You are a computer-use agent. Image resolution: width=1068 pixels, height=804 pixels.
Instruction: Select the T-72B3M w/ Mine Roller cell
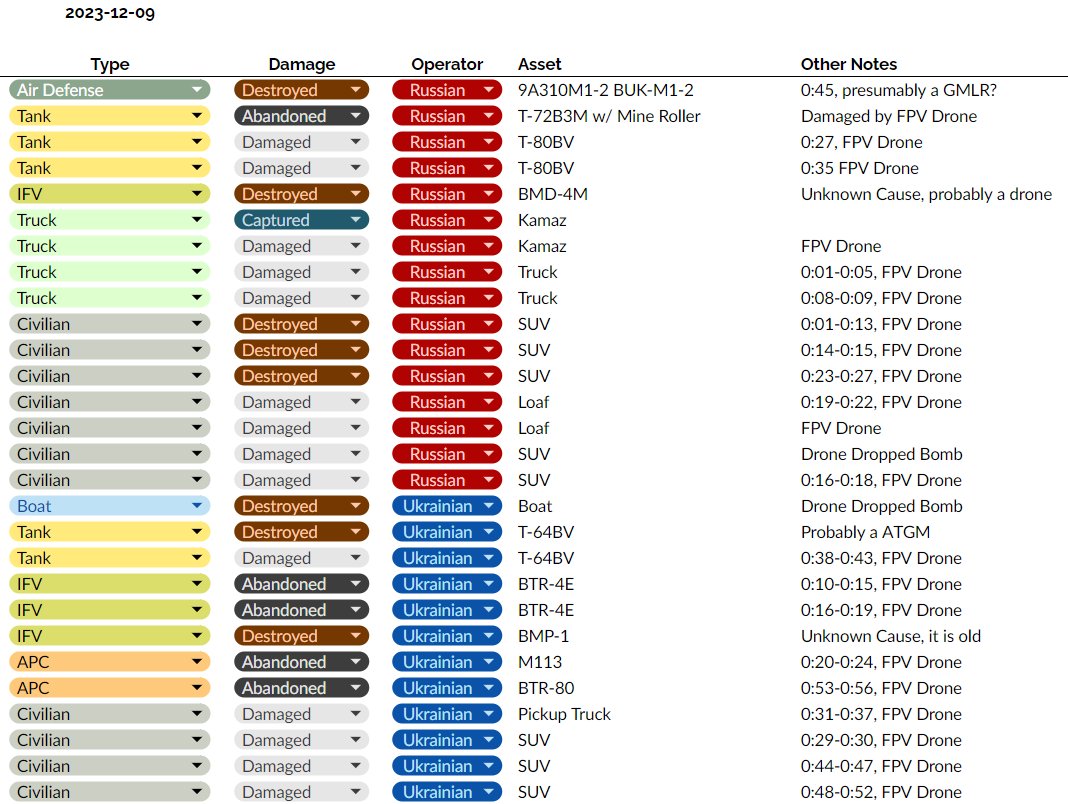pyautogui.click(x=609, y=116)
